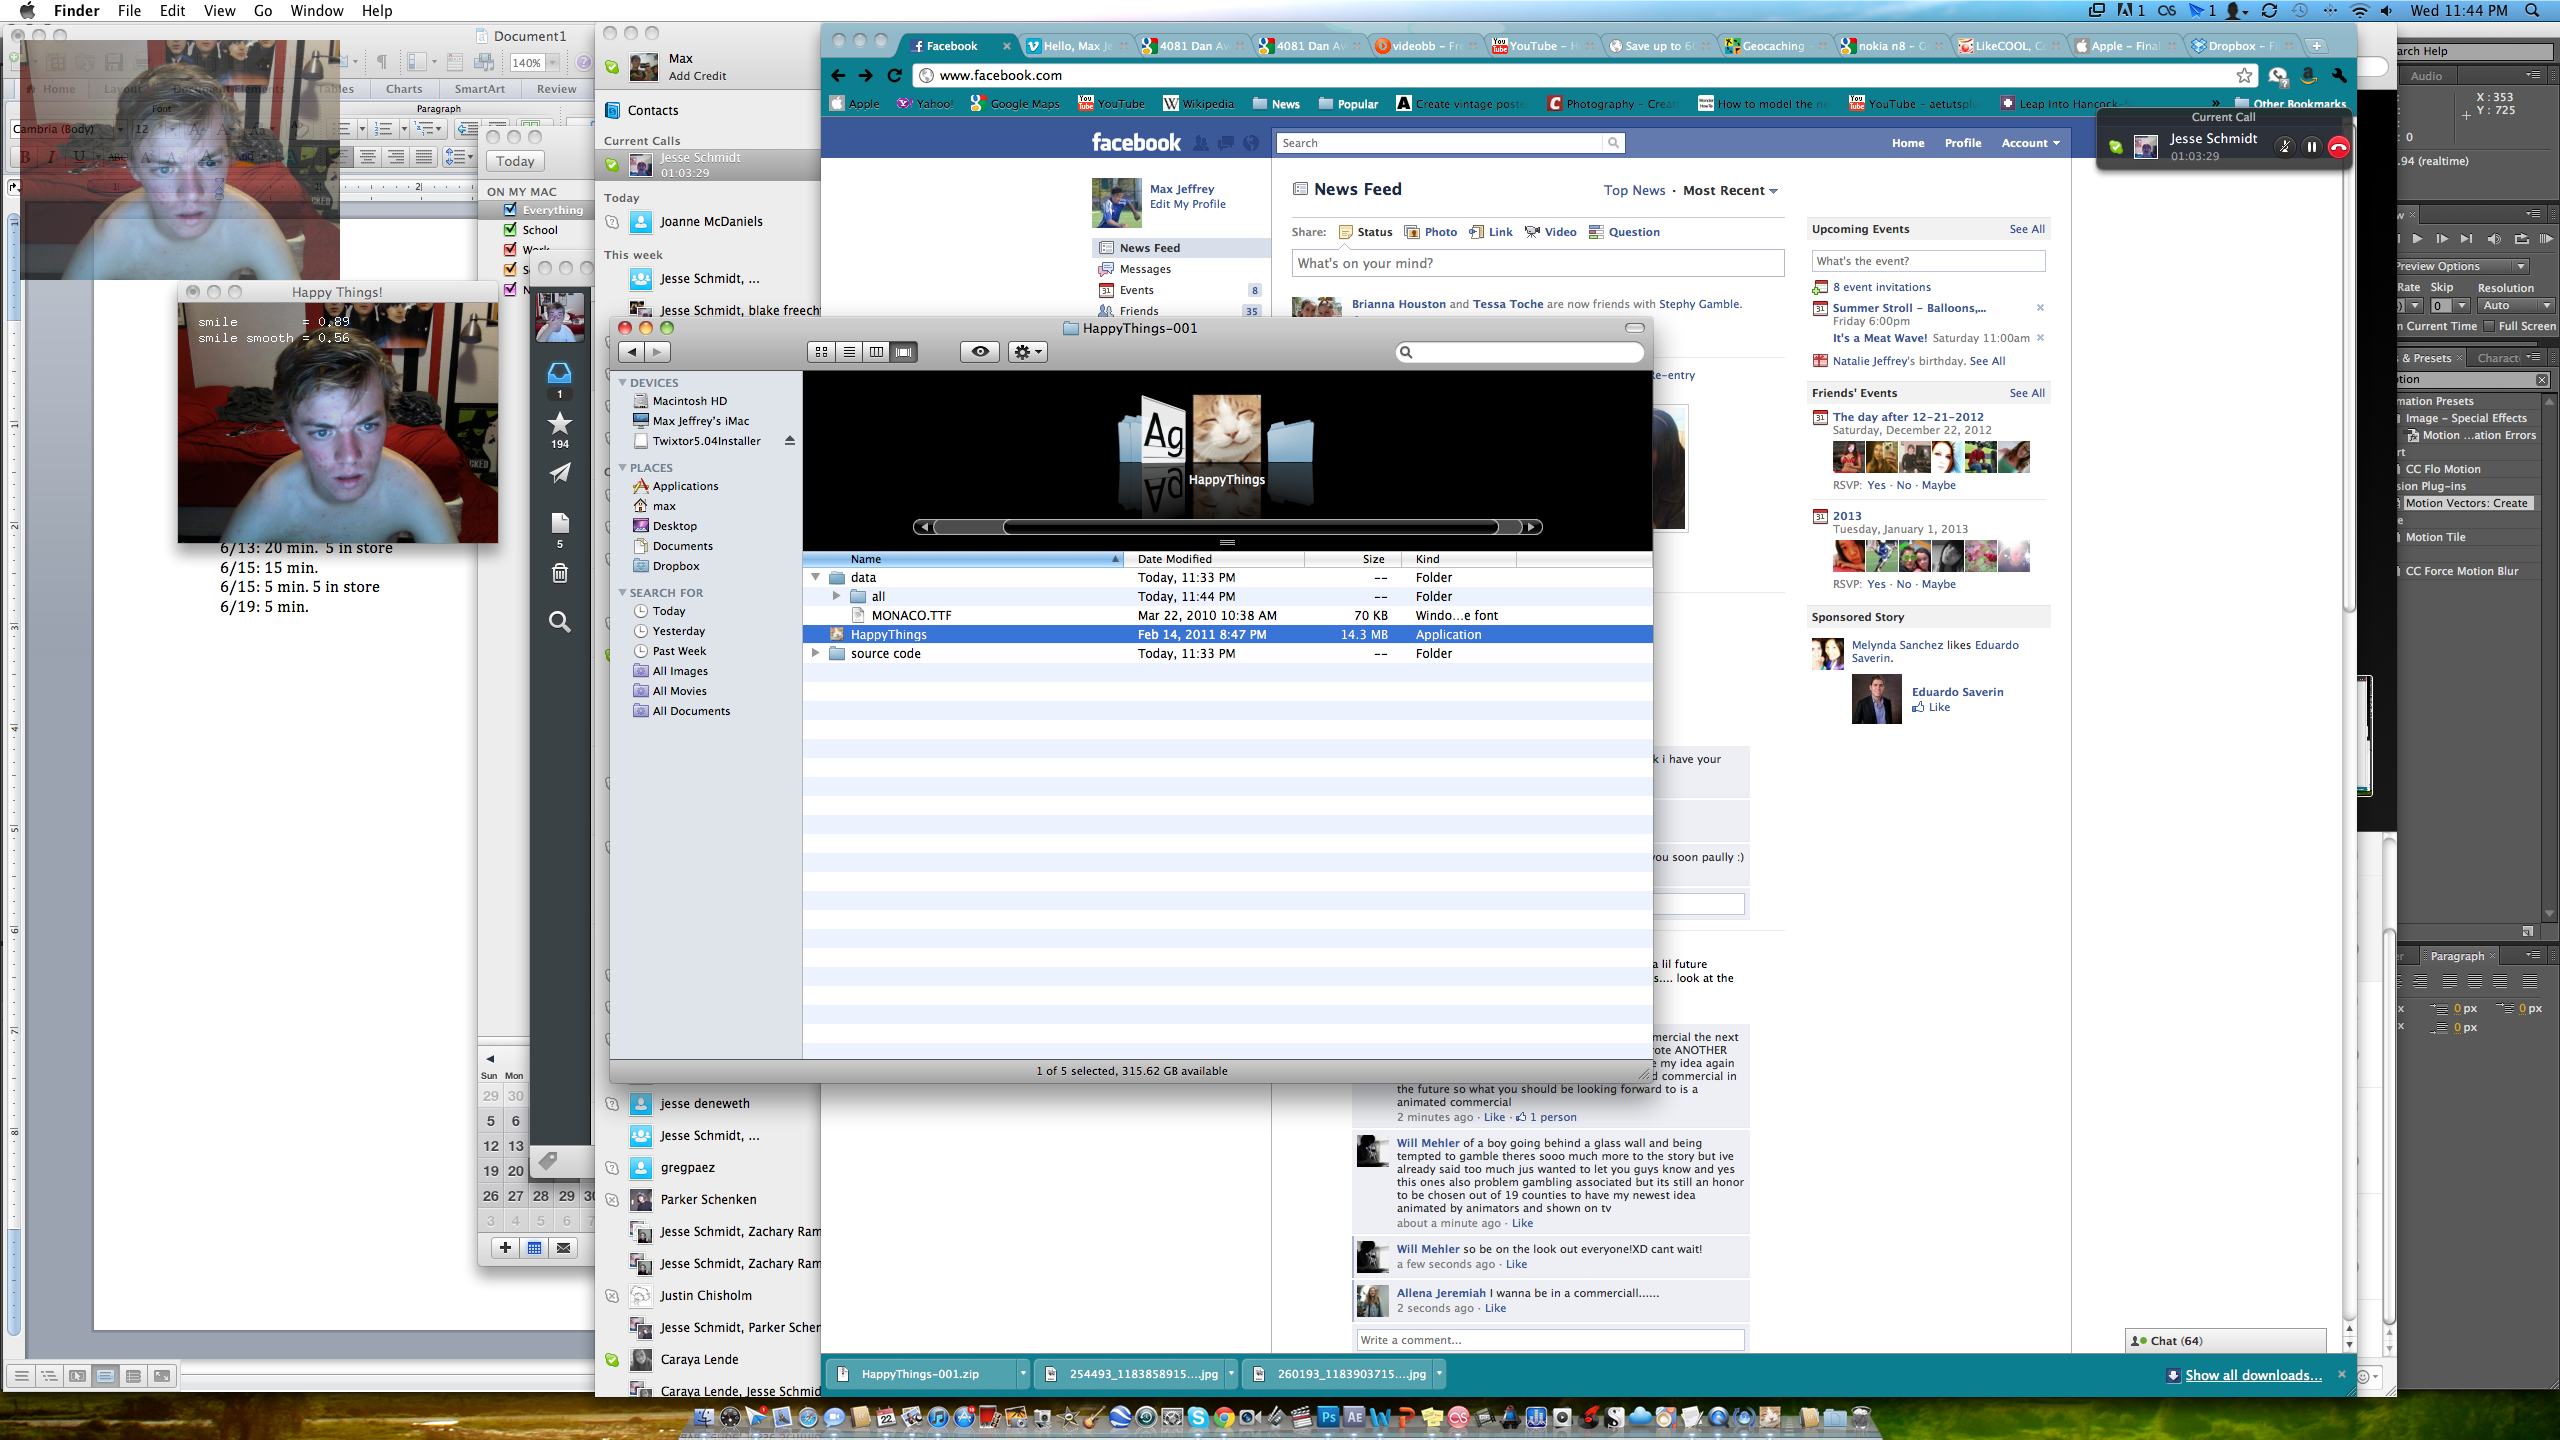Switch to the SmartArt tab in Word
Image resolution: width=2560 pixels, height=1440 pixels.
(x=480, y=89)
